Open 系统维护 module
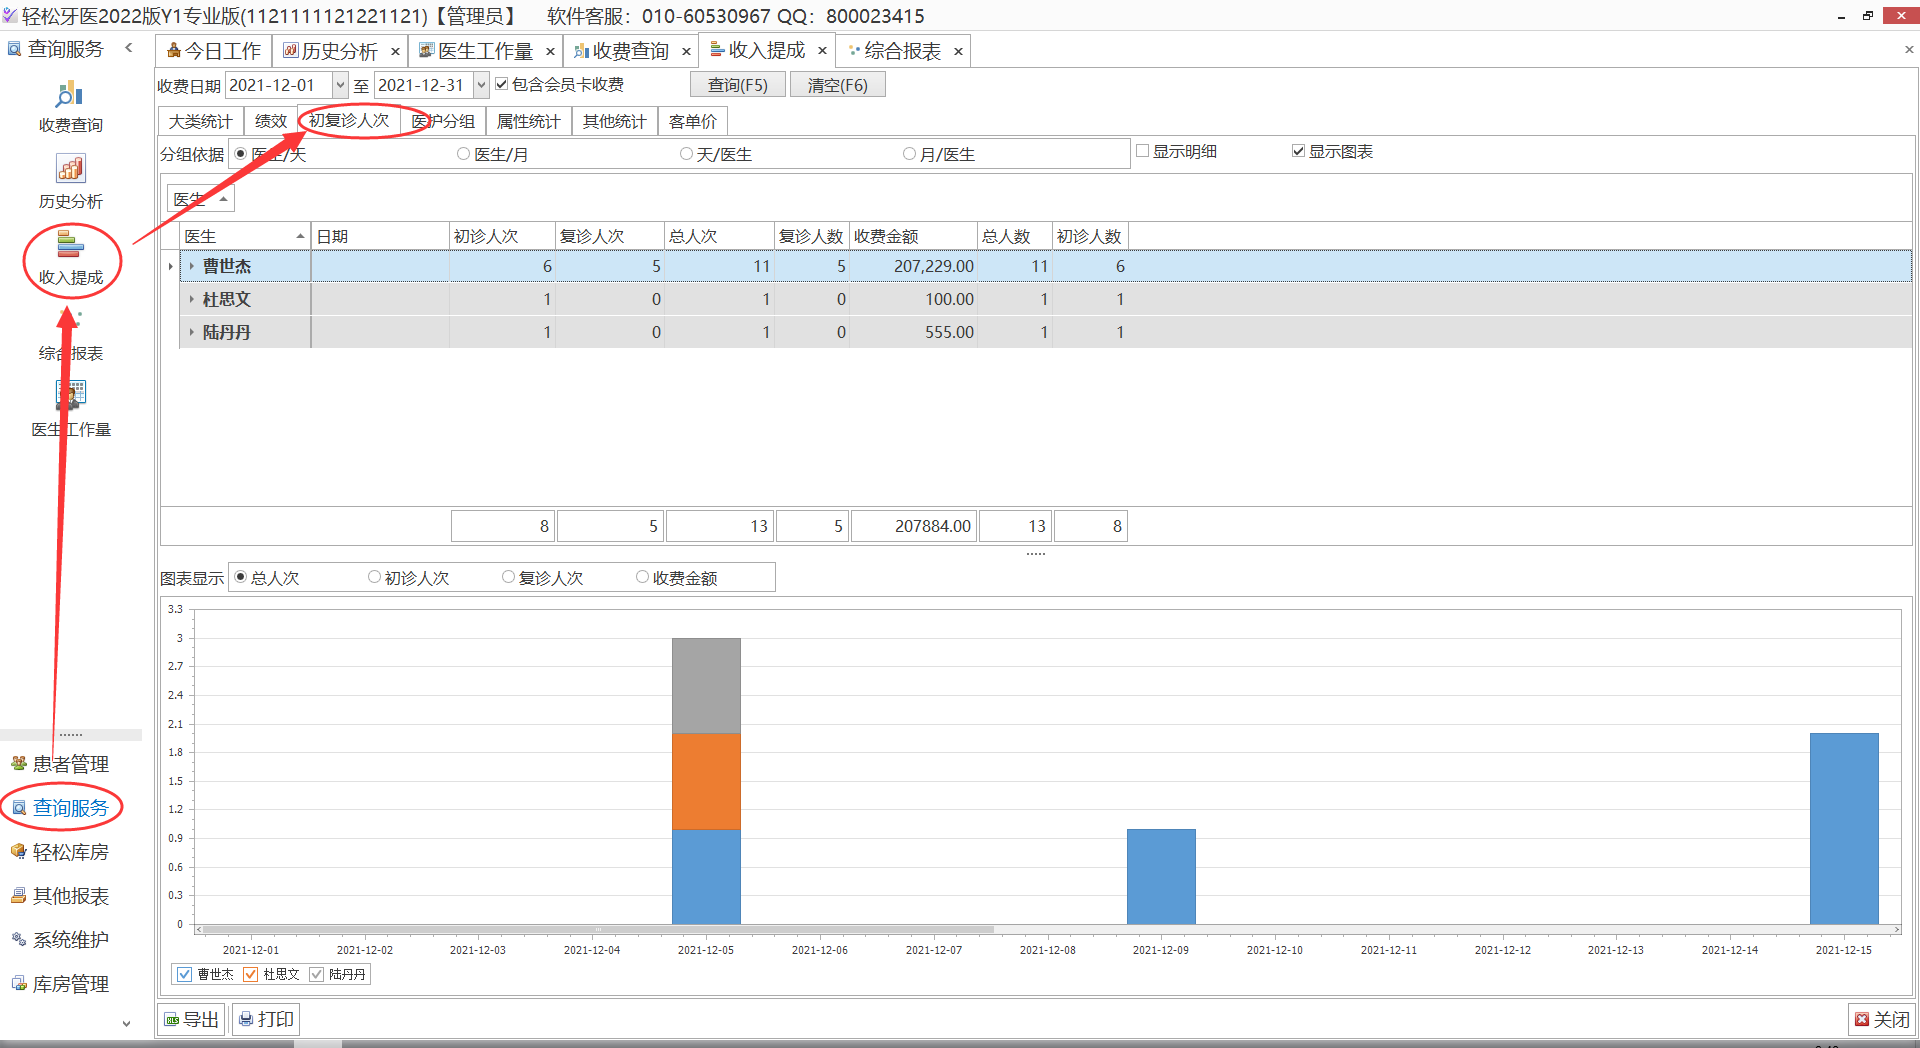Viewport: 1920px width, 1048px height. pos(70,940)
